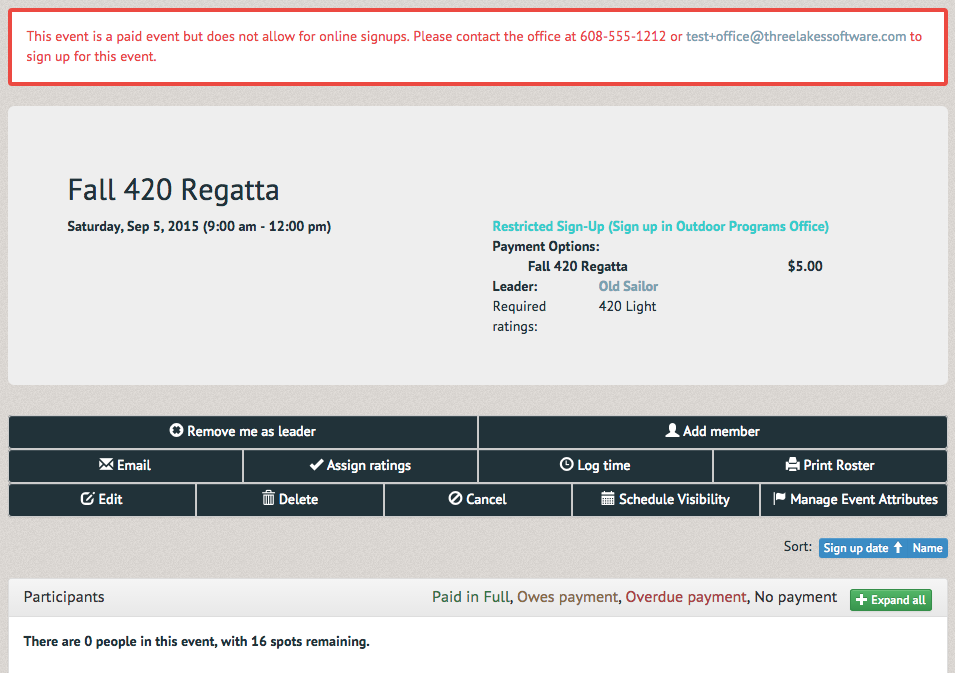The height and width of the screenshot is (673, 955).
Task: Open Schedule Visibility settings
Action: point(666,500)
